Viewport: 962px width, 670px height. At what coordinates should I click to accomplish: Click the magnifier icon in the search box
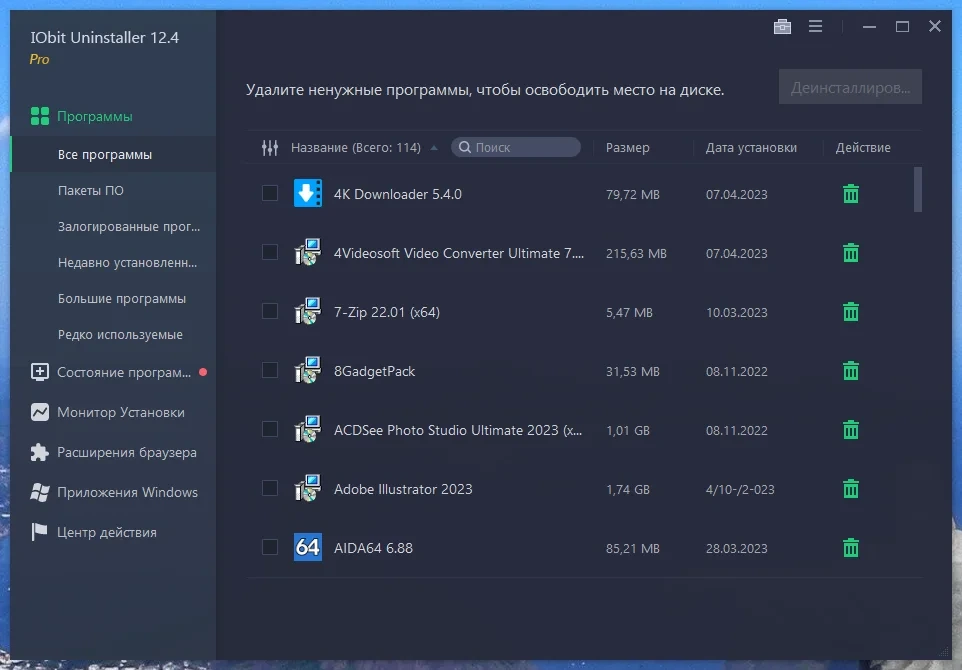click(465, 147)
